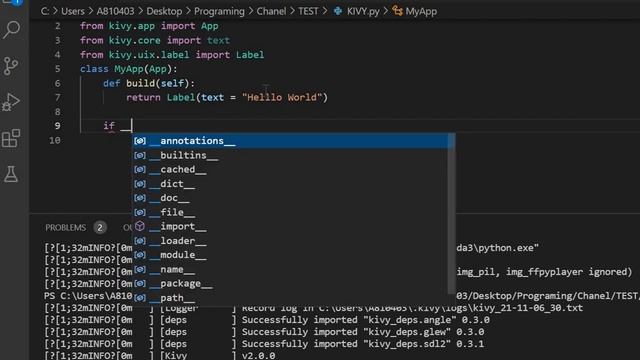Open the Extensions view
The image size is (640, 360).
[11, 138]
